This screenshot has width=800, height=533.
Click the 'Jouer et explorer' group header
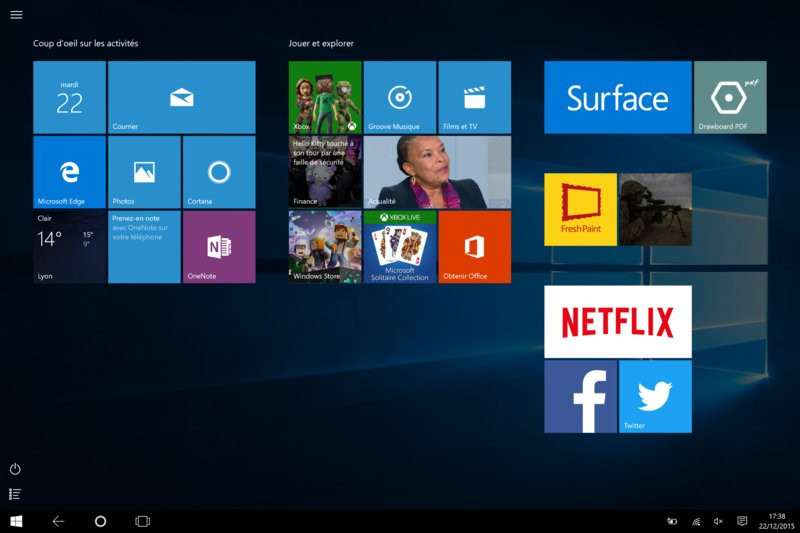click(321, 43)
